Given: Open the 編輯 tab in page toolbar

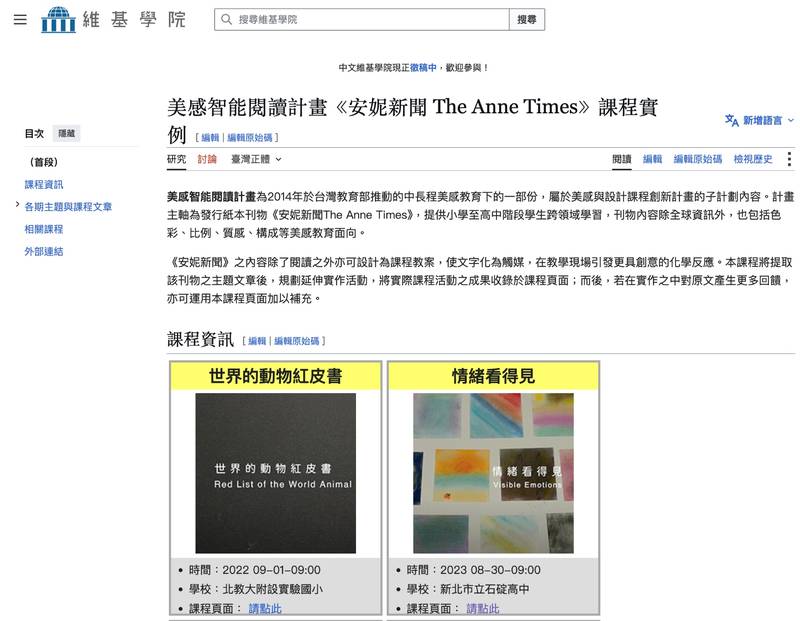Looking at the screenshot, I should [x=652, y=159].
